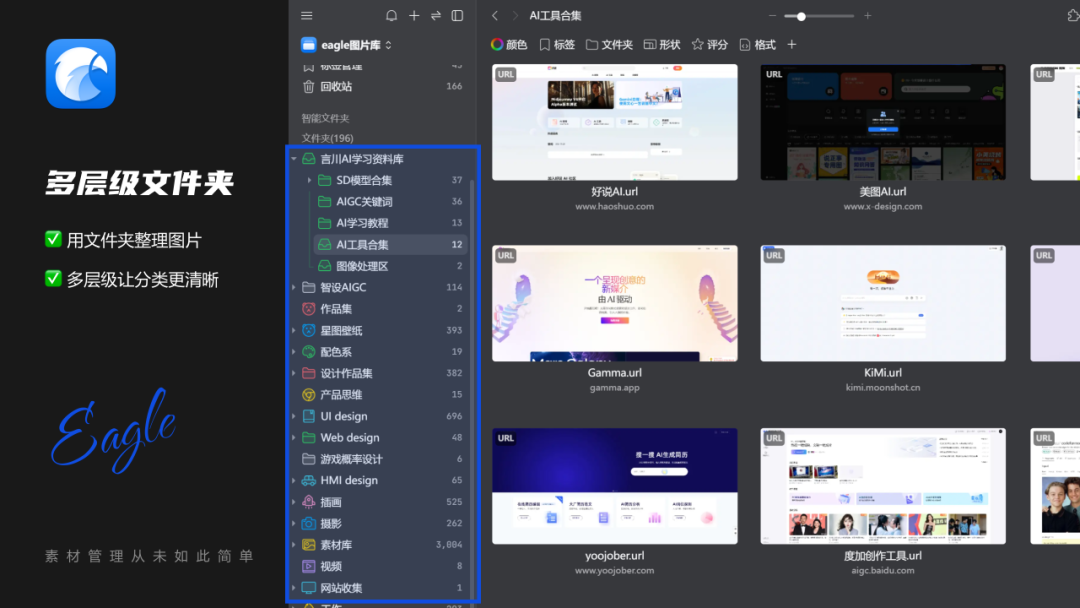Filter by 形状 shape
The image size is (1080, 608).
click(662, 45)
